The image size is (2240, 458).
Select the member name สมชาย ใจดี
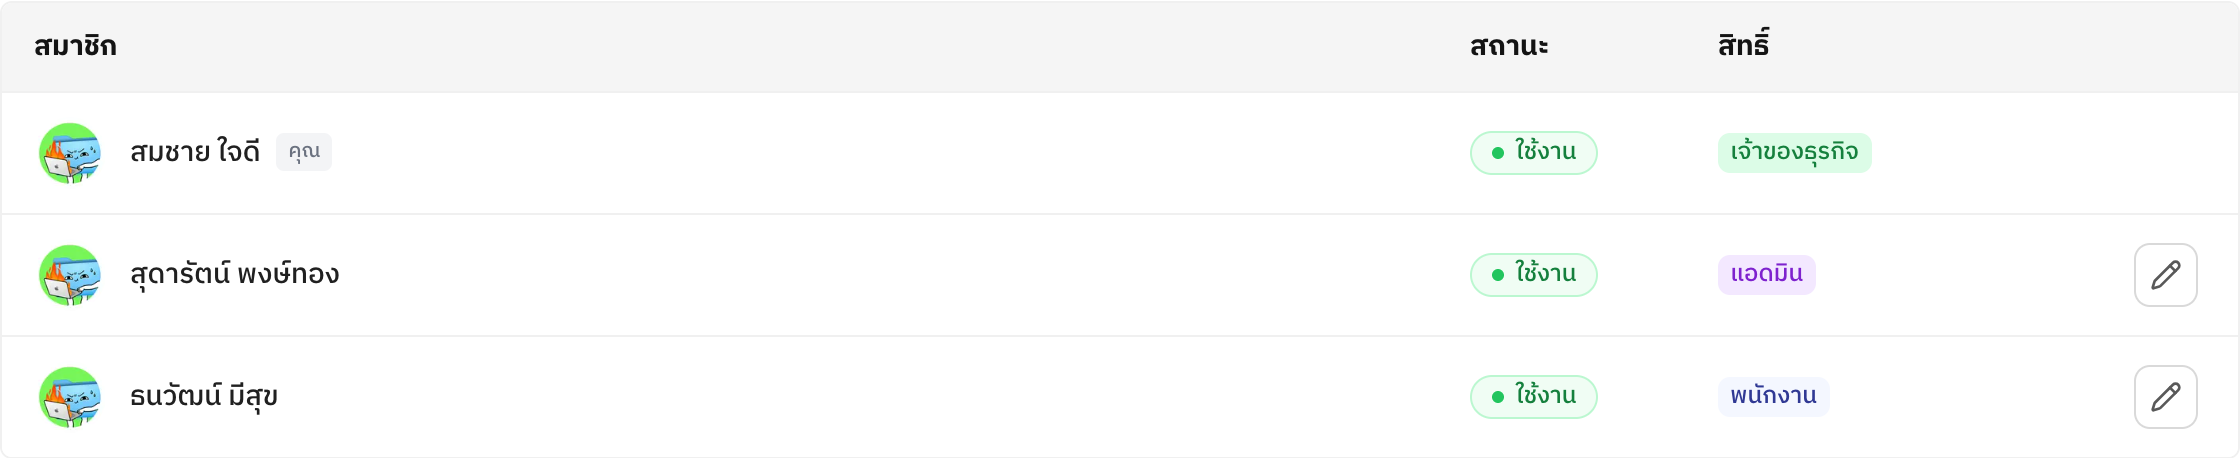(x=195, y=152)
